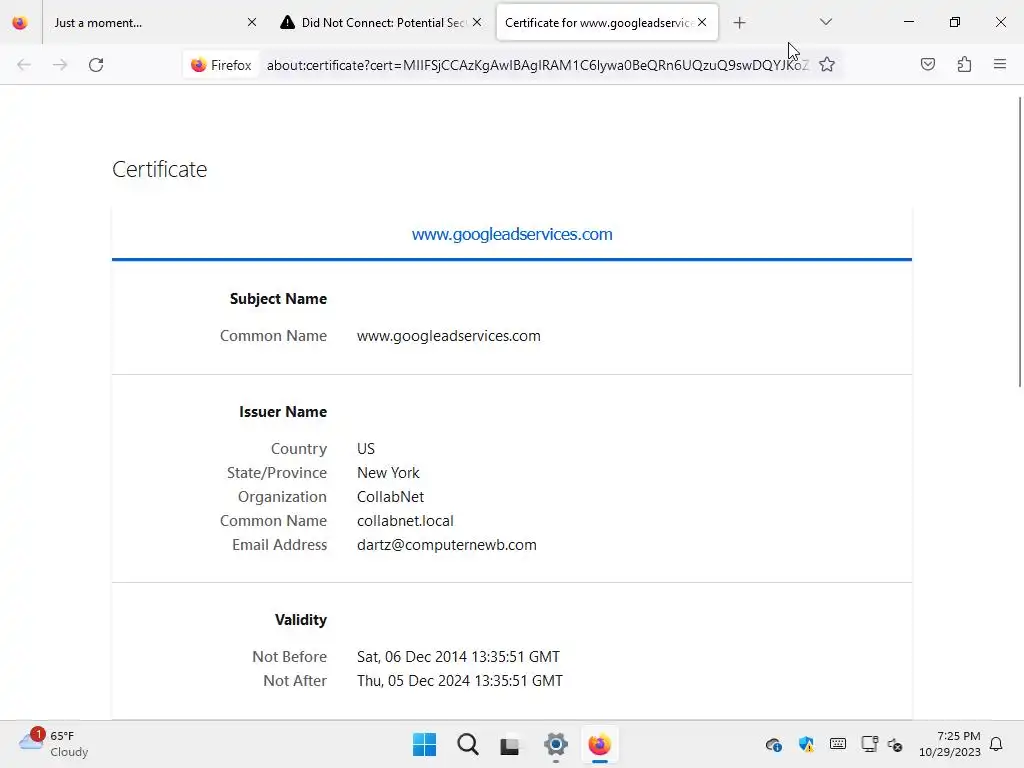Click the Validity heading
1024x768 pixels.
point(300,620)
